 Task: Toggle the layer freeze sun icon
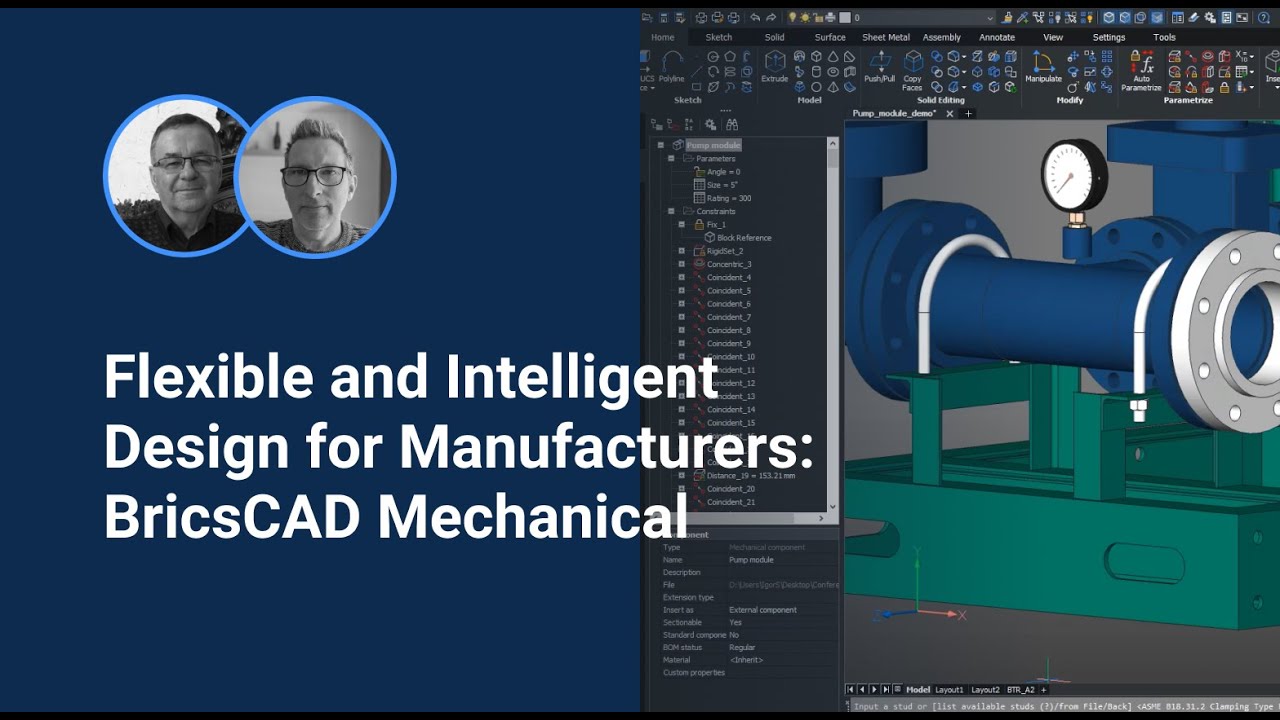point(805,17)
